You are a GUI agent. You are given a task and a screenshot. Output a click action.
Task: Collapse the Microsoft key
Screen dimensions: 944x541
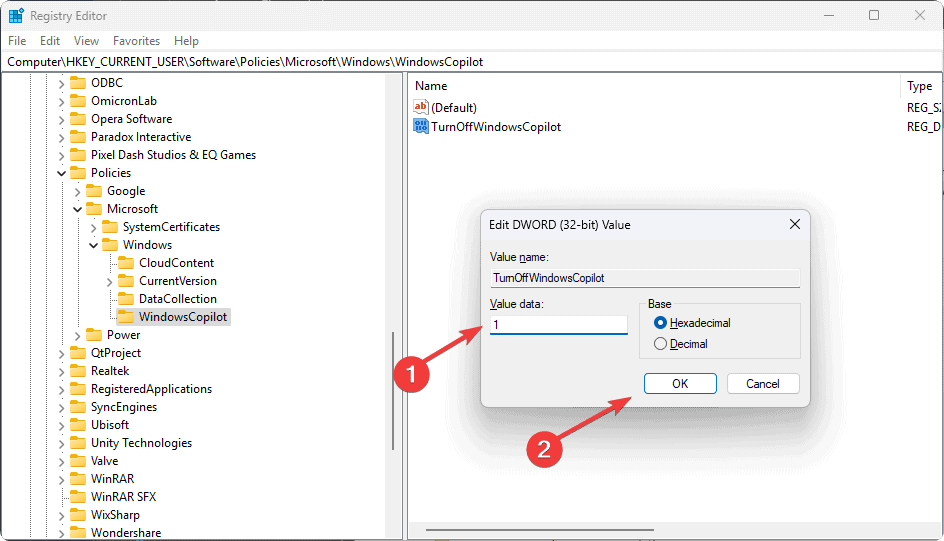(x=77, y=209)
